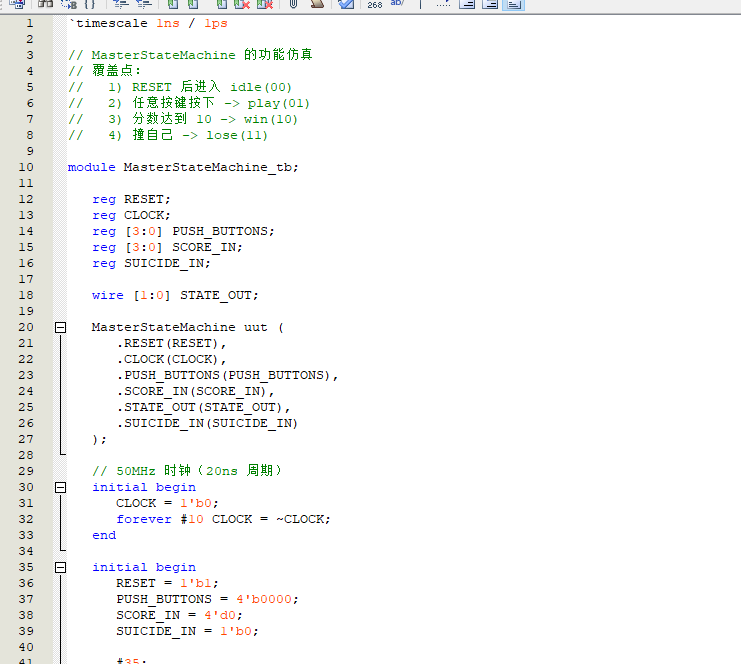Click the ');' closing on line 27
This screenshot has width=741, height=664.
point(100,440)
